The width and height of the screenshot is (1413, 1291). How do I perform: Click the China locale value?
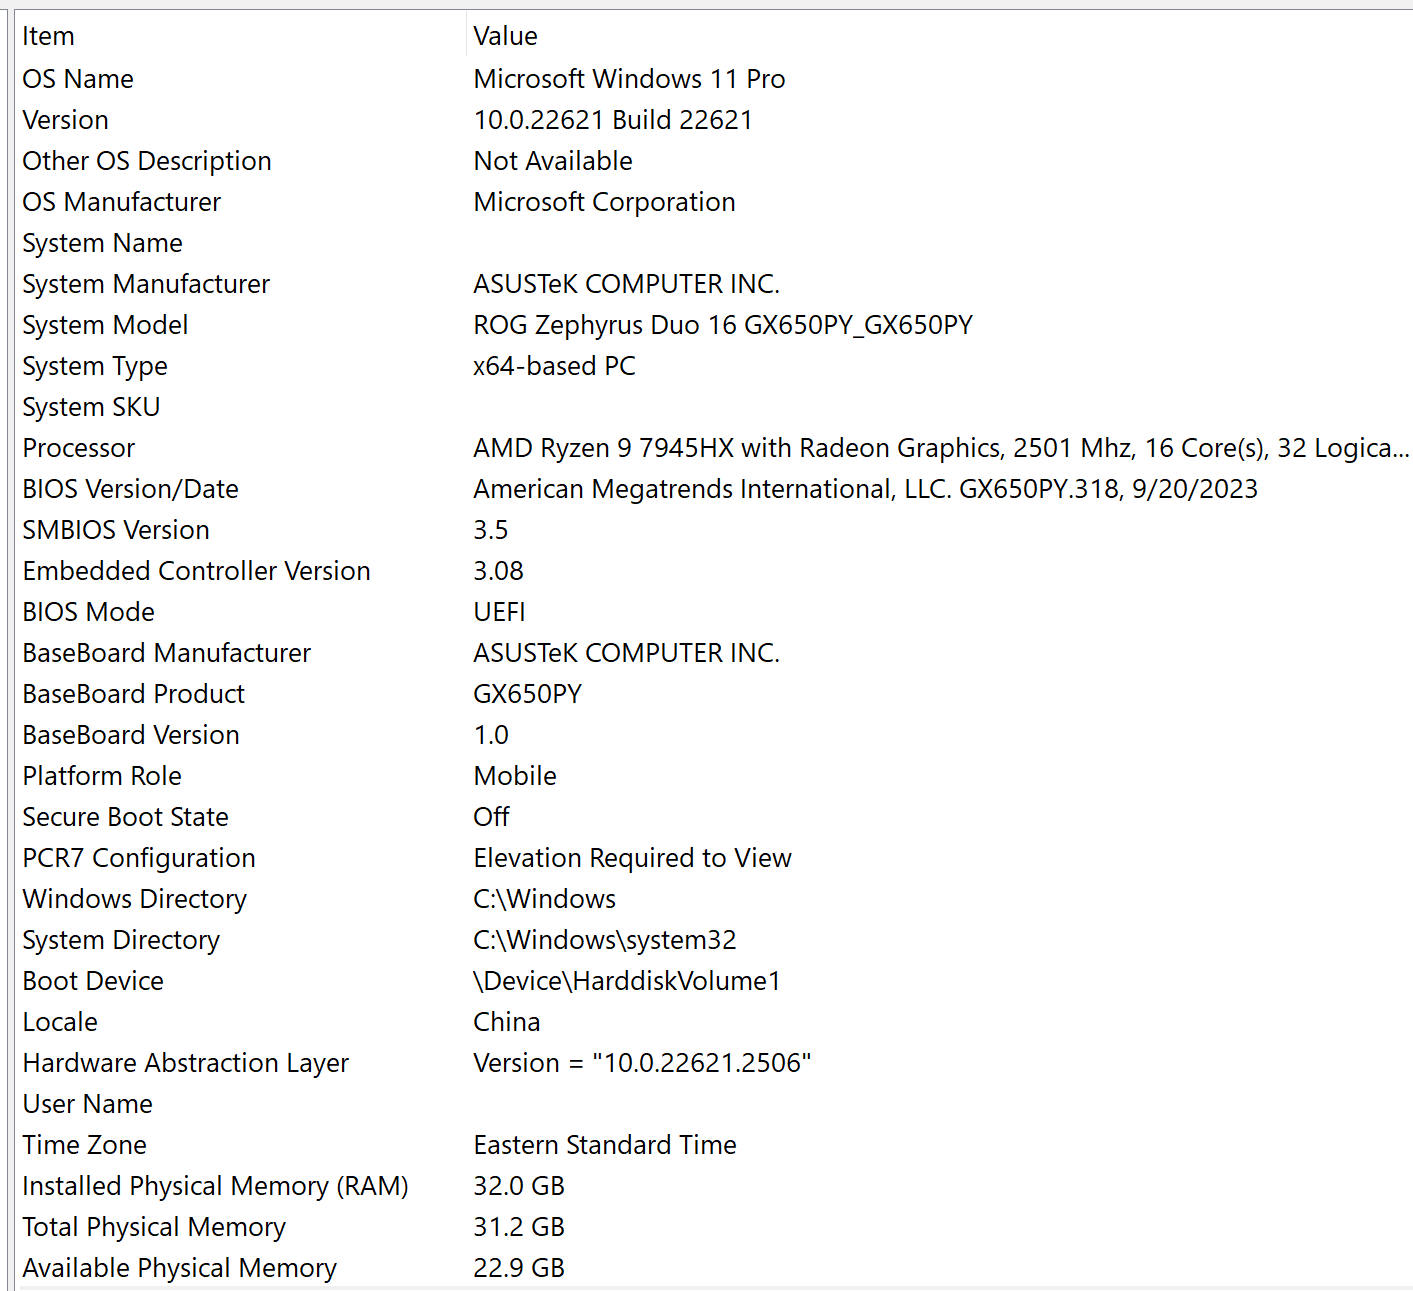(x=507, y=1022)
